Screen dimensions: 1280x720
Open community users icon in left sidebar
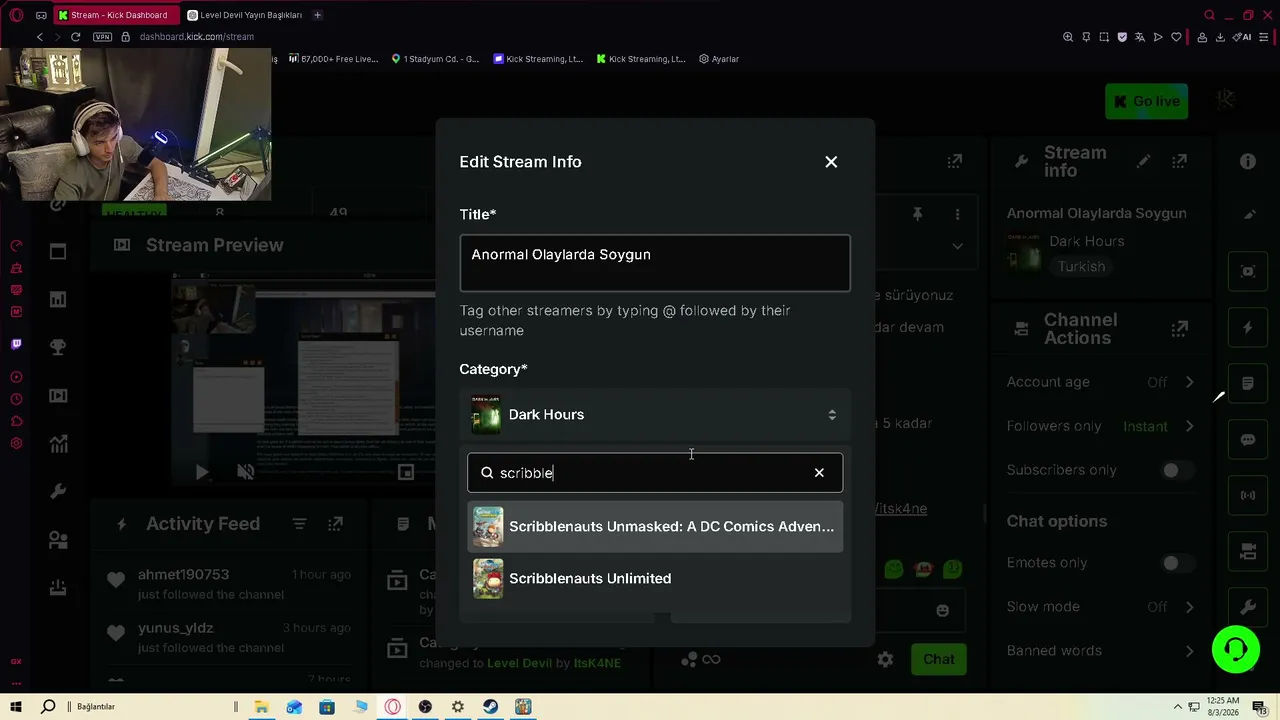58,539
